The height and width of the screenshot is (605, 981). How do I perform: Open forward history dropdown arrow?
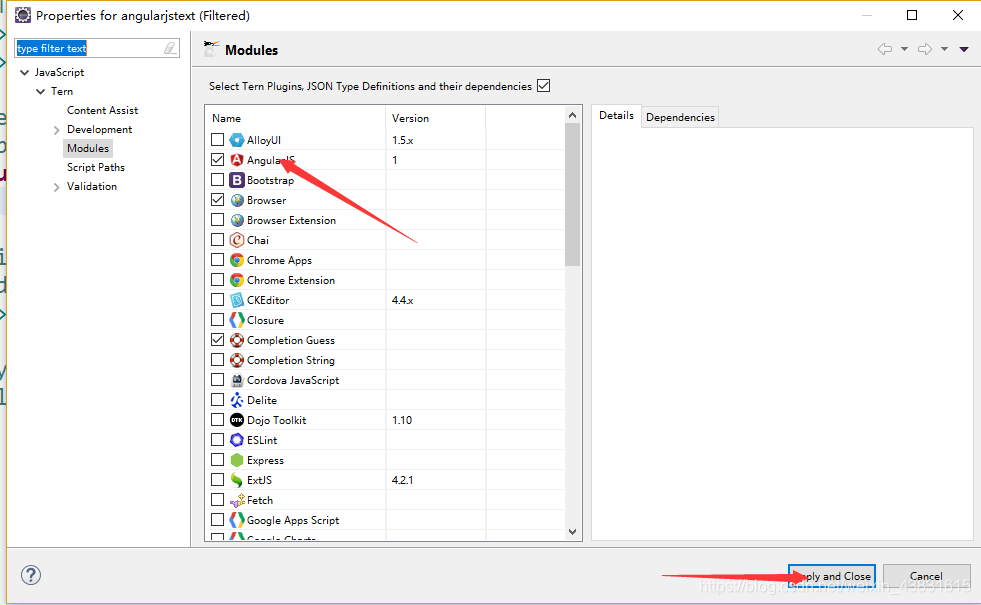944,49
